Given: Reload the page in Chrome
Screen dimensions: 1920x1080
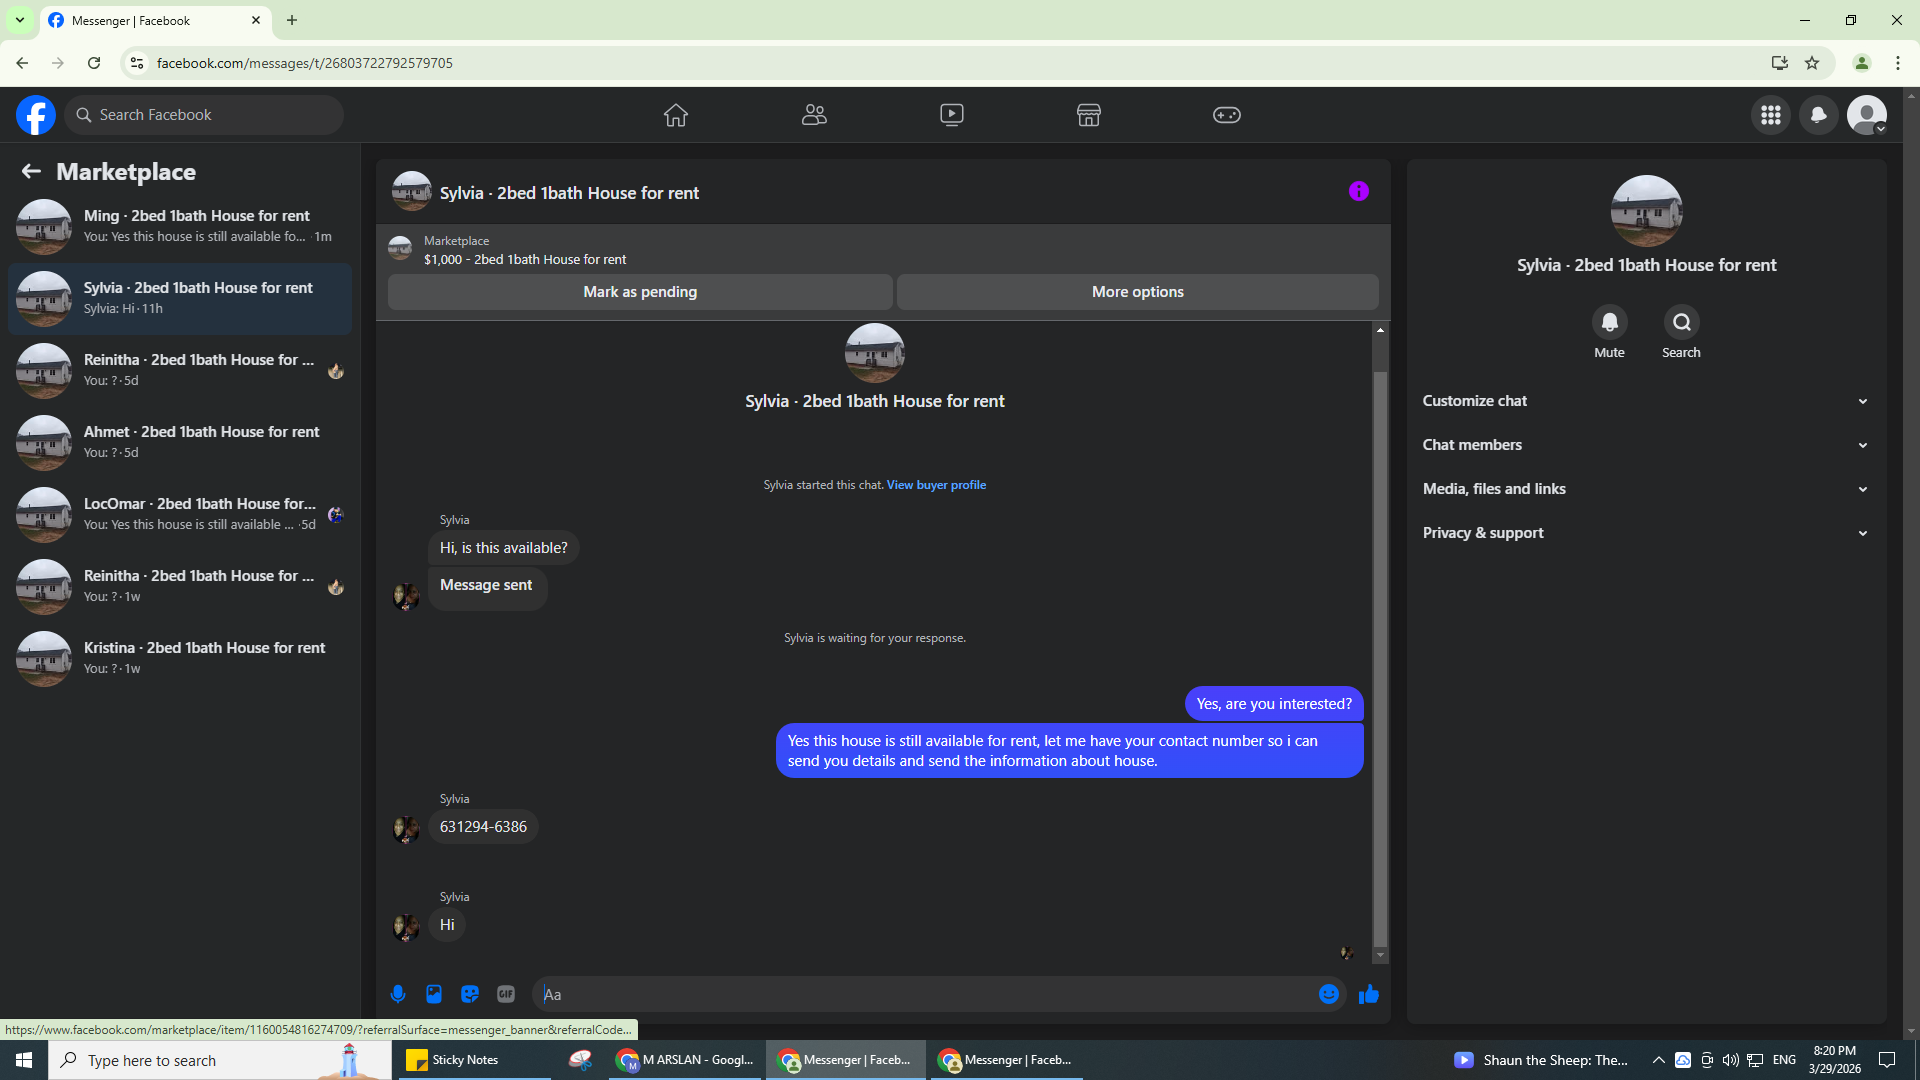Looking at the screenshot, I should [94, 63].
